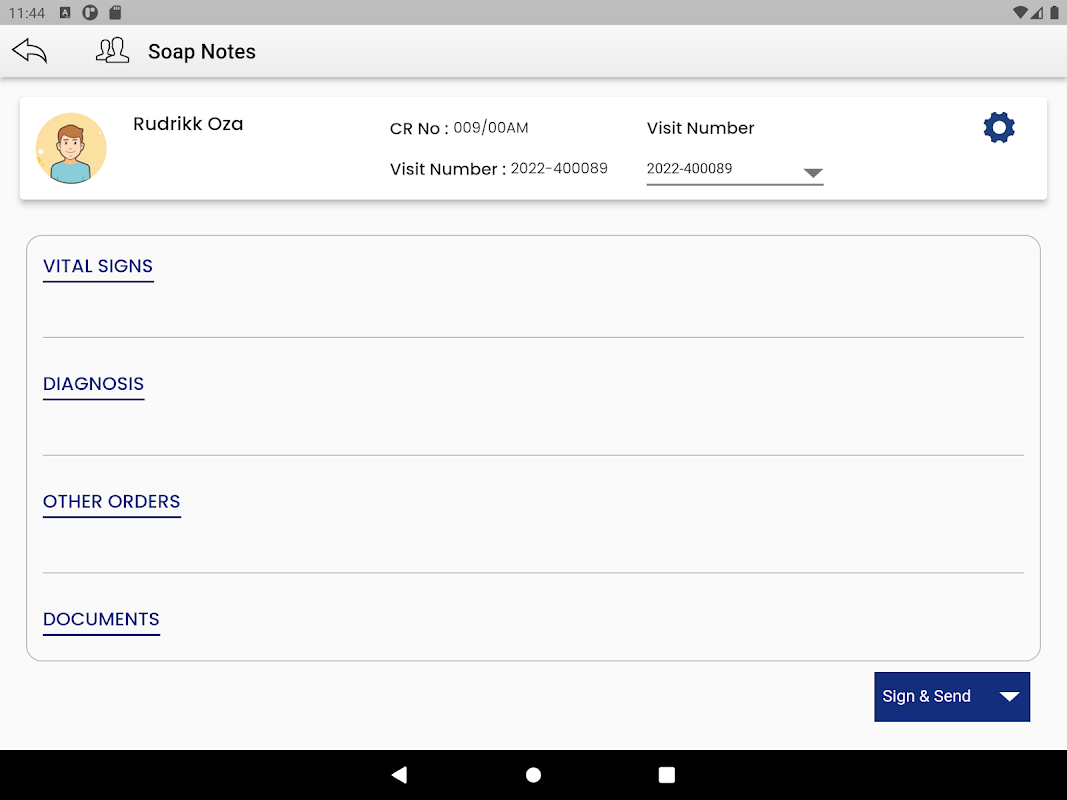Viewport: 1067px width, 800px height.
Task: Click the patients group icon
Action: pyautogui.click(x=112, y=51)
